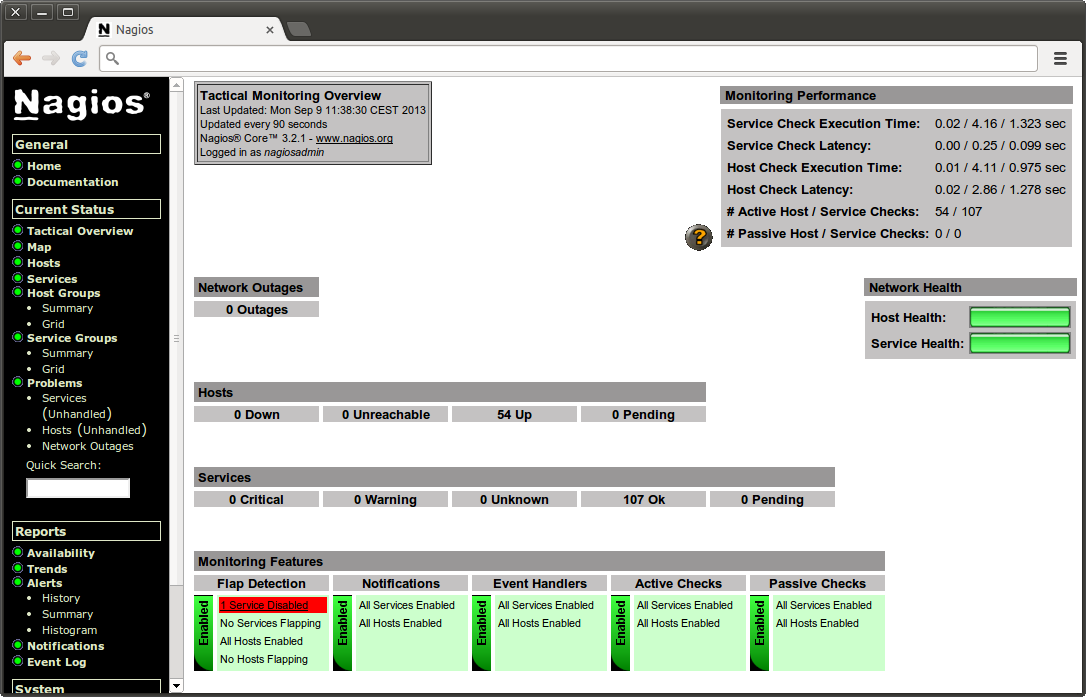This screenshot has height=697, width=1086.
Task: Toggle Flap Detection Enabled indicator
Action: point(204,633)
